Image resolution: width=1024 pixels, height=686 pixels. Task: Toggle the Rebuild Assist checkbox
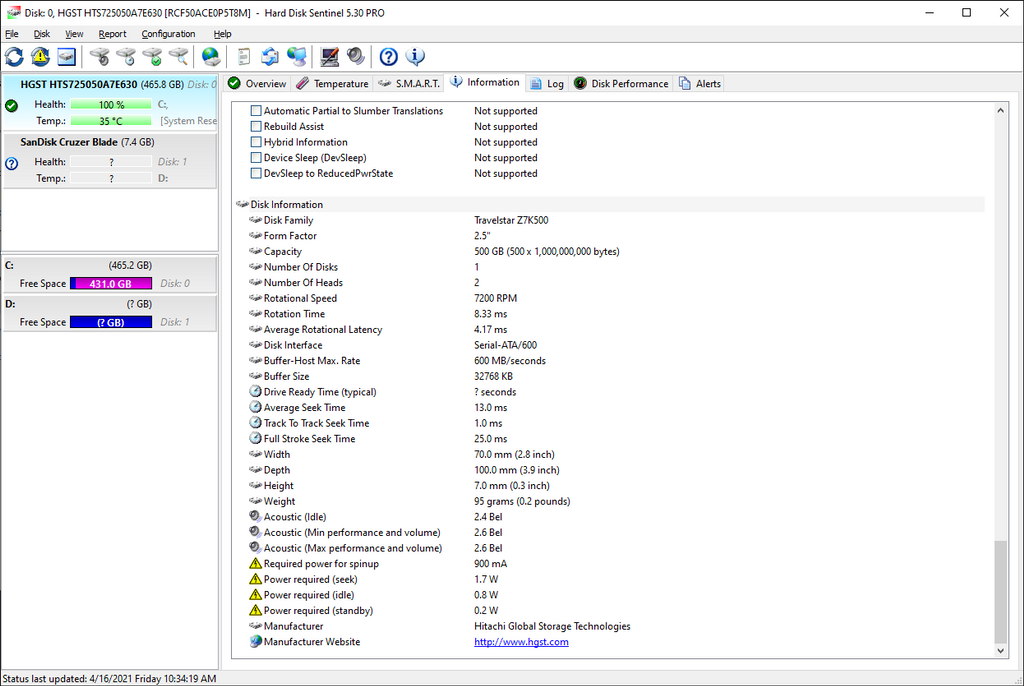tap(256, 126)
